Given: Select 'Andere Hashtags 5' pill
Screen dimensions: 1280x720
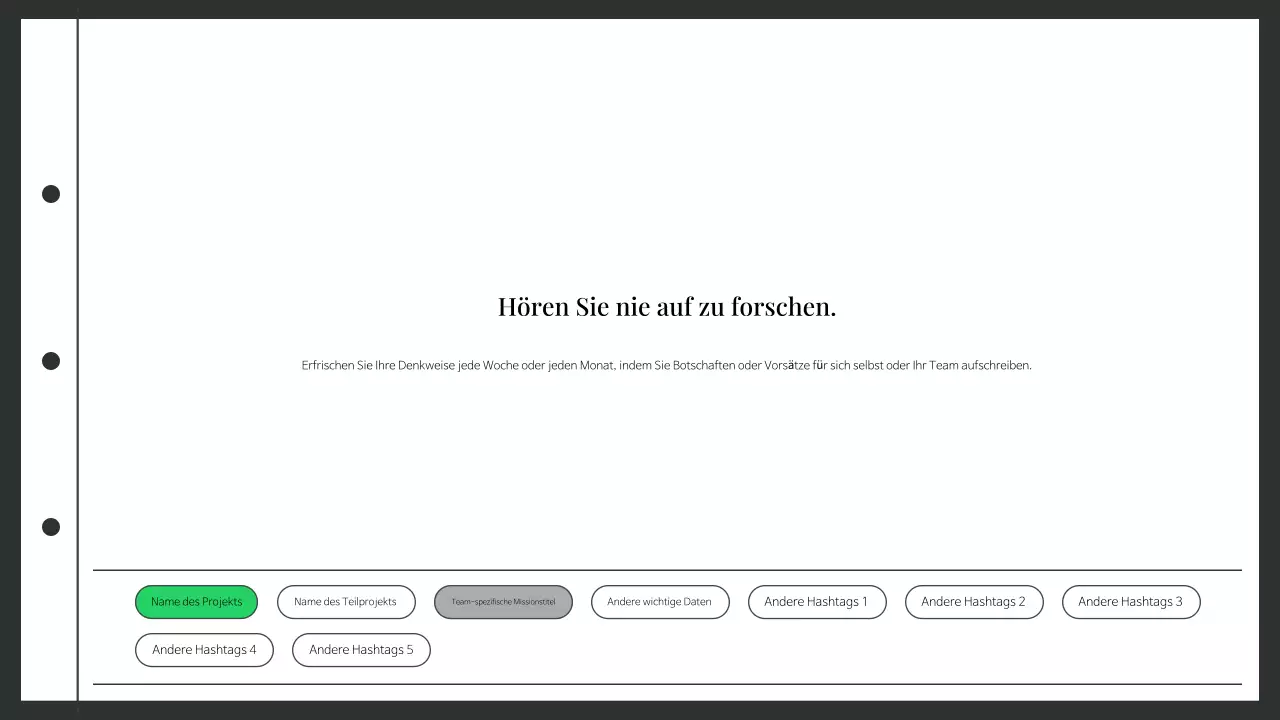Looking at the screenshot, I should [361, 649].
